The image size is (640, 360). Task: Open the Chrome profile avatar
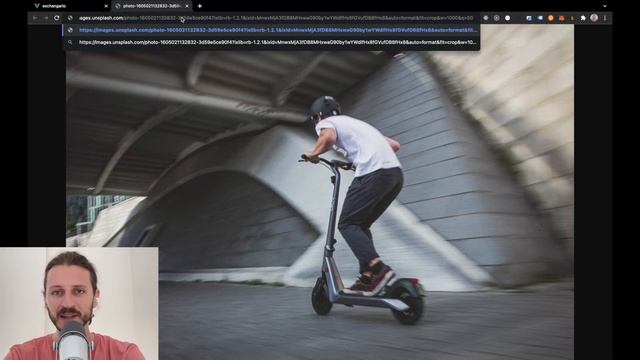(x=594, y=18)
